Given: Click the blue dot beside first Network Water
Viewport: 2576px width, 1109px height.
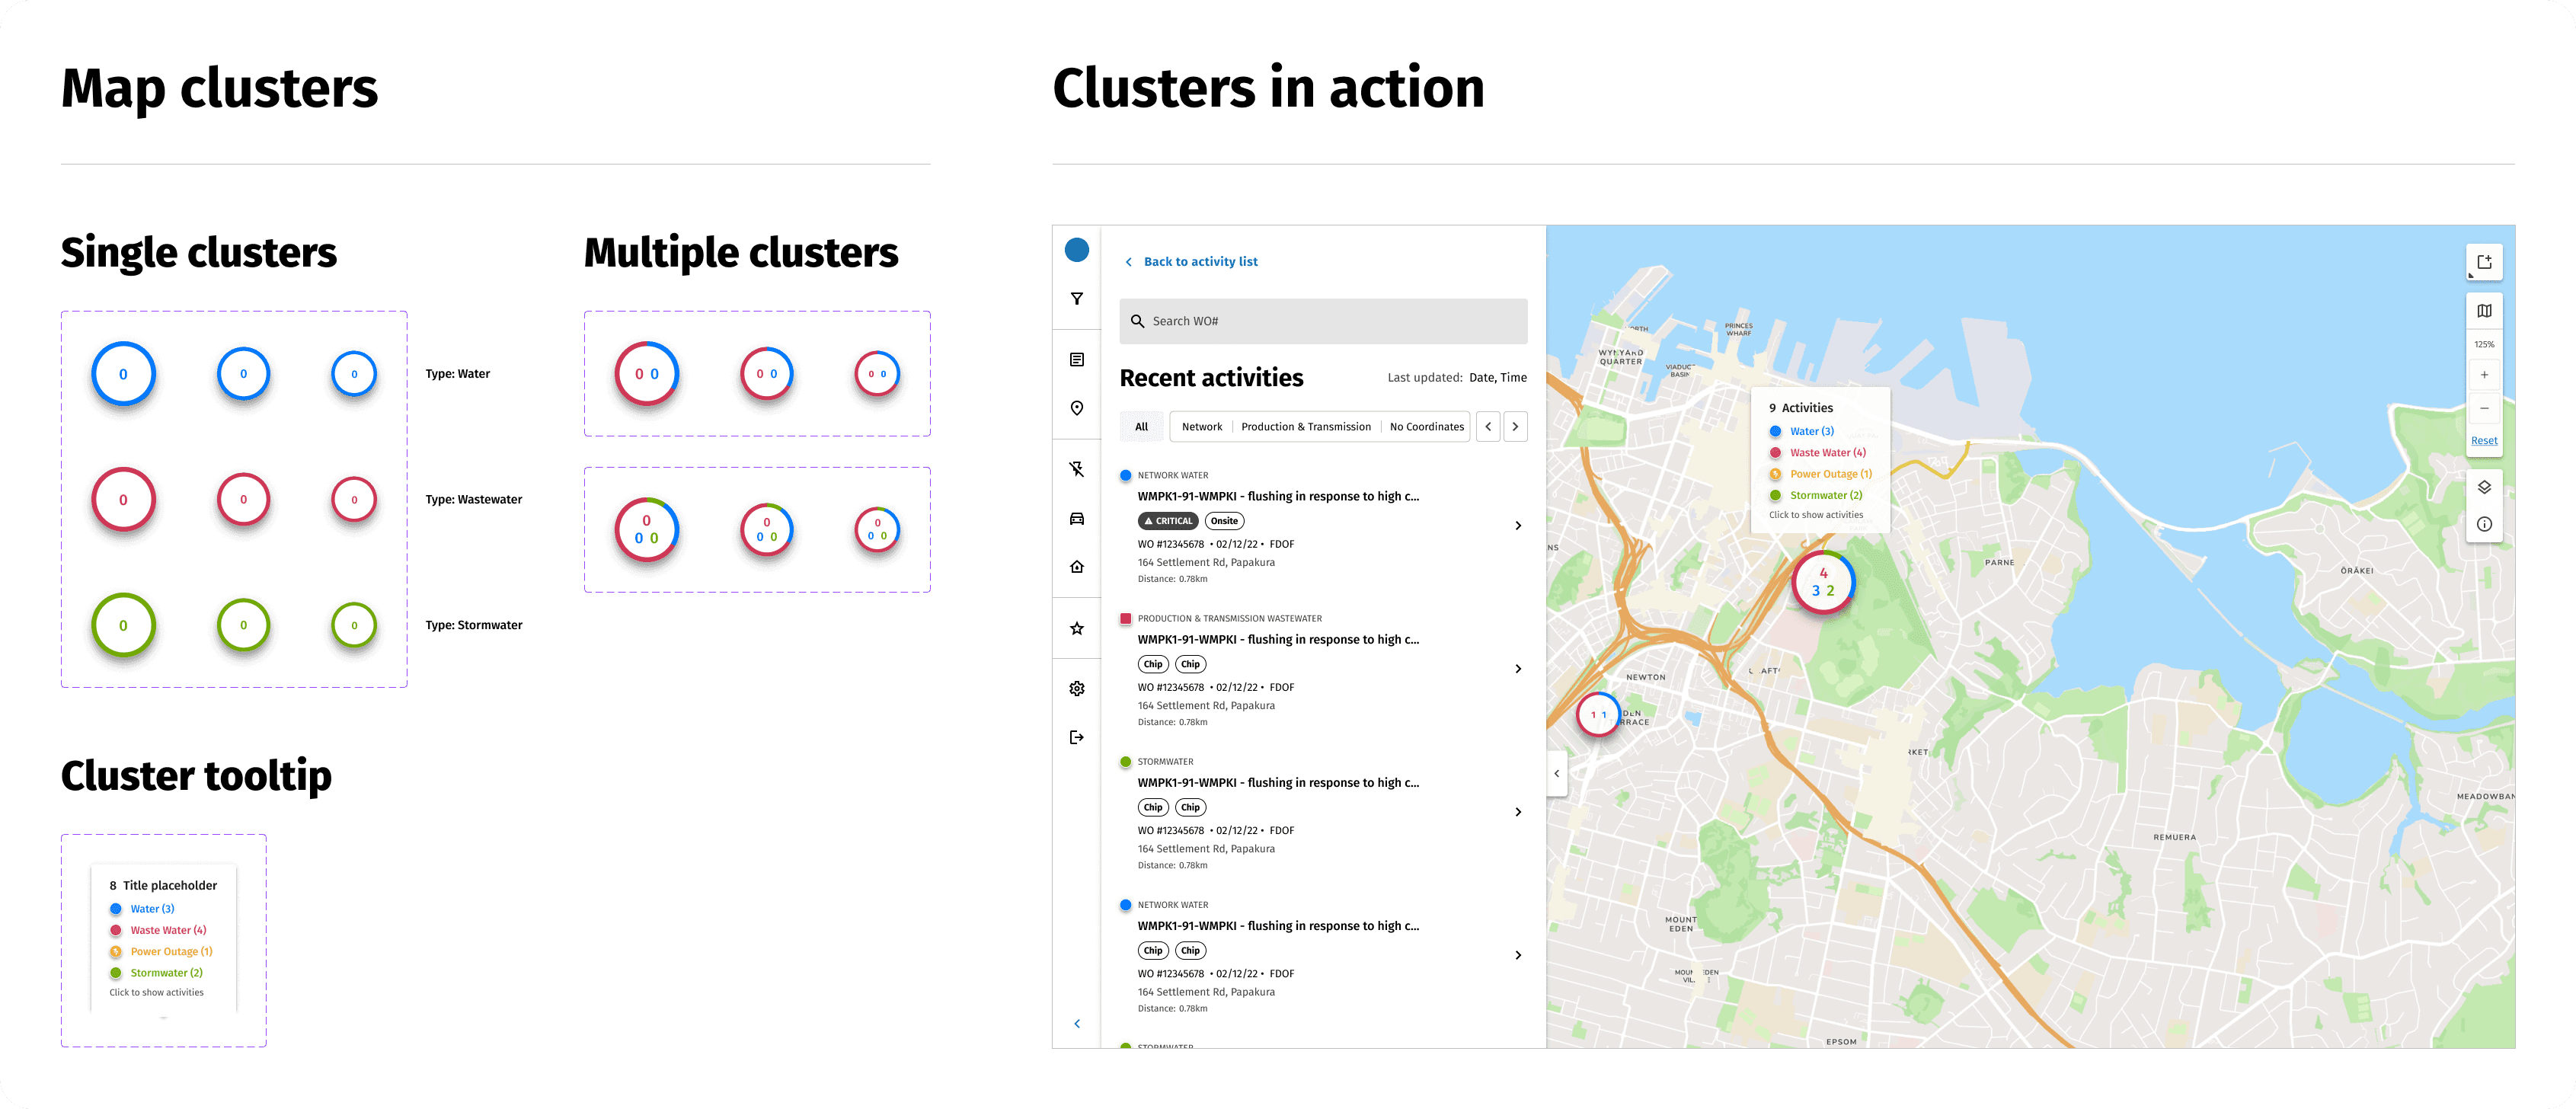Looking at the screenshot, I should [x=1126, y=476].
